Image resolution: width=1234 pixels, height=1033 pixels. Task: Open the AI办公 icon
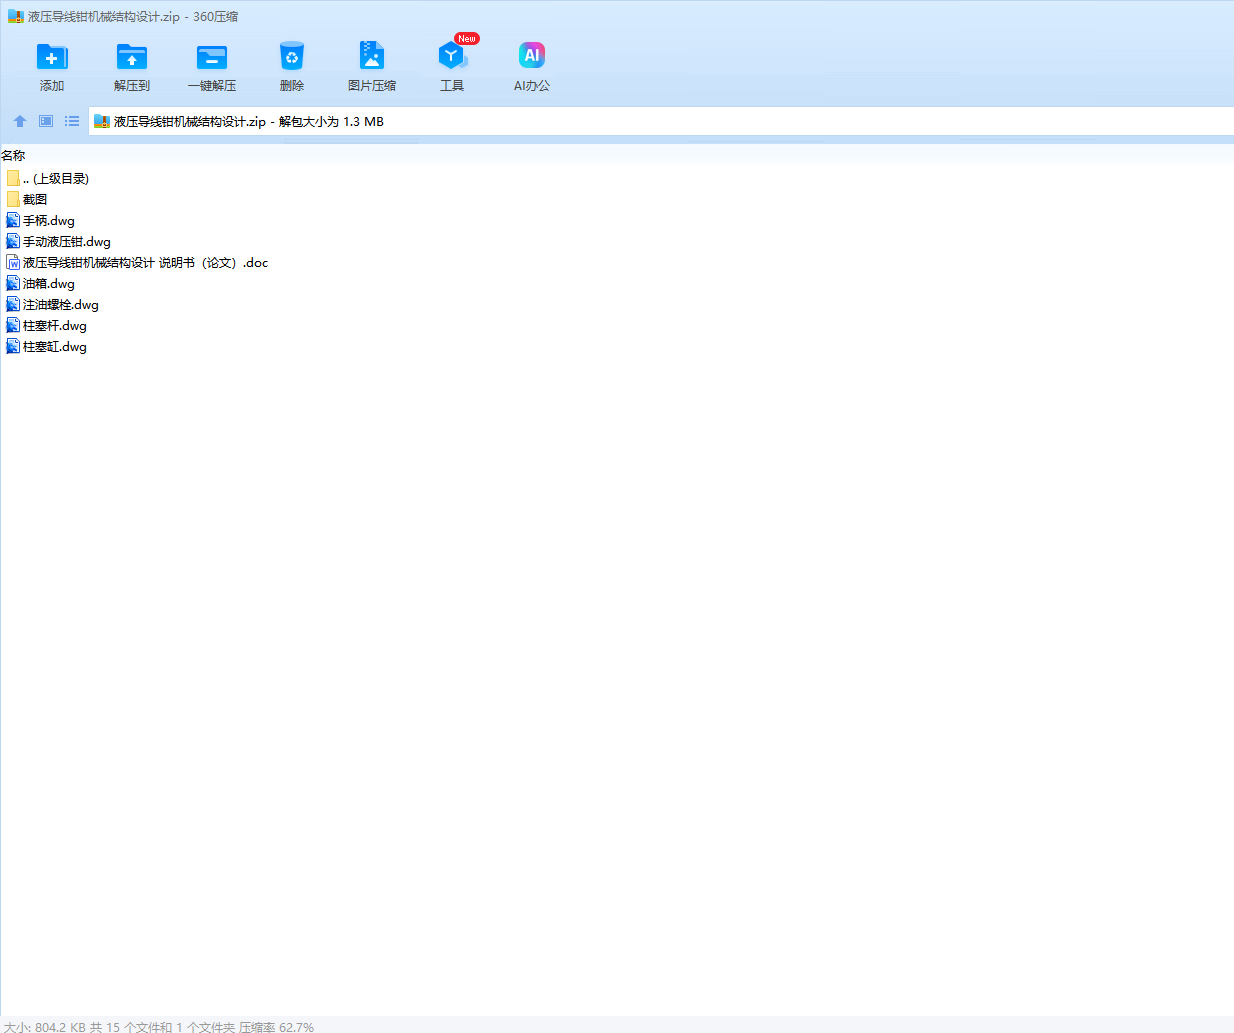[532, 56]
